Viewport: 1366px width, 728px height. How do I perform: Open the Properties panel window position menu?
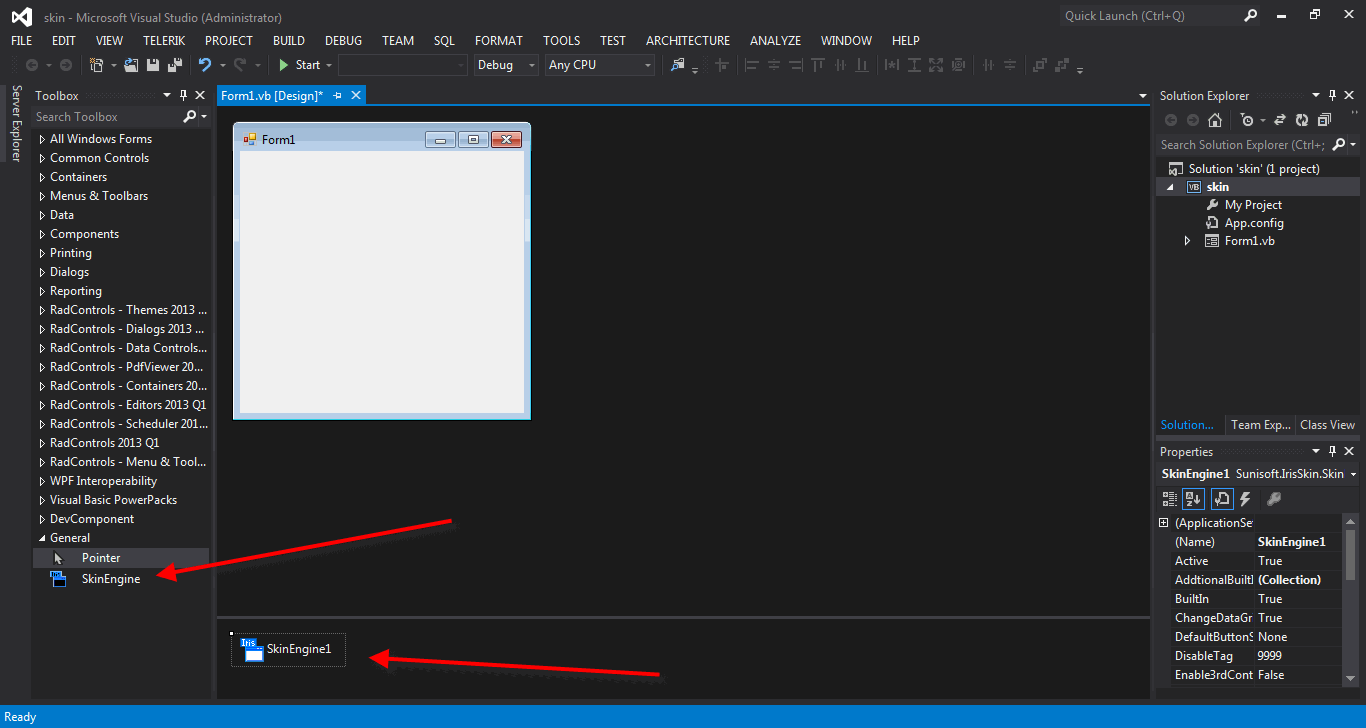(x=1317, y=452)
